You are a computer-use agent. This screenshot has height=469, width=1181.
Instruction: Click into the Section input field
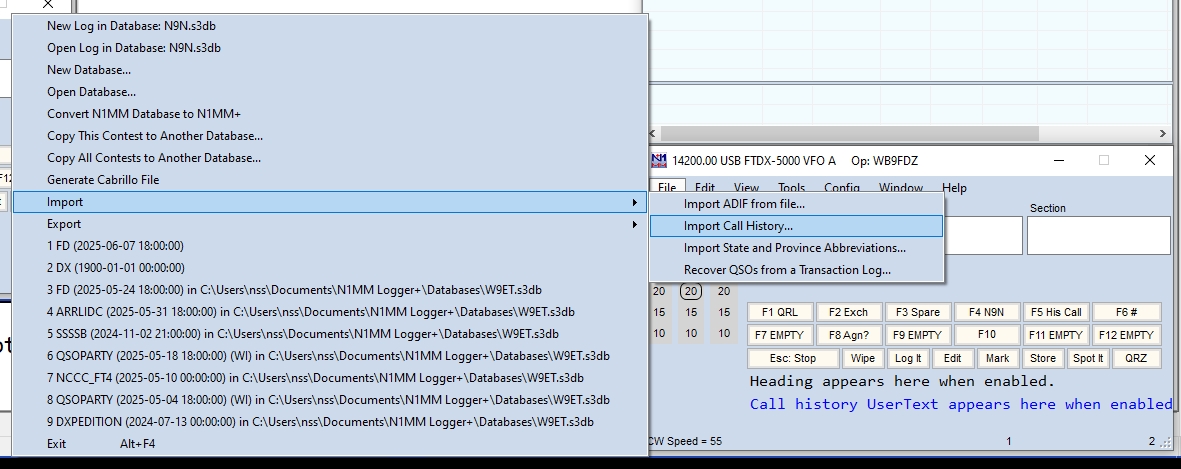coord(1098,236)
